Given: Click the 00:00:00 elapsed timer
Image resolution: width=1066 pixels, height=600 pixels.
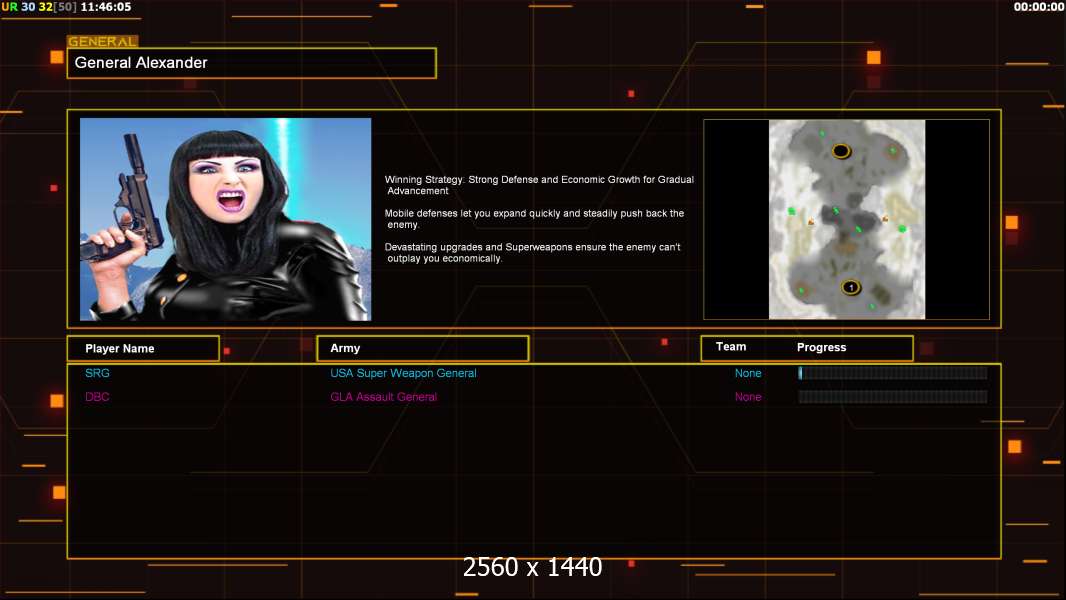Looking at the screenshot, I should tap(1039, 7).
